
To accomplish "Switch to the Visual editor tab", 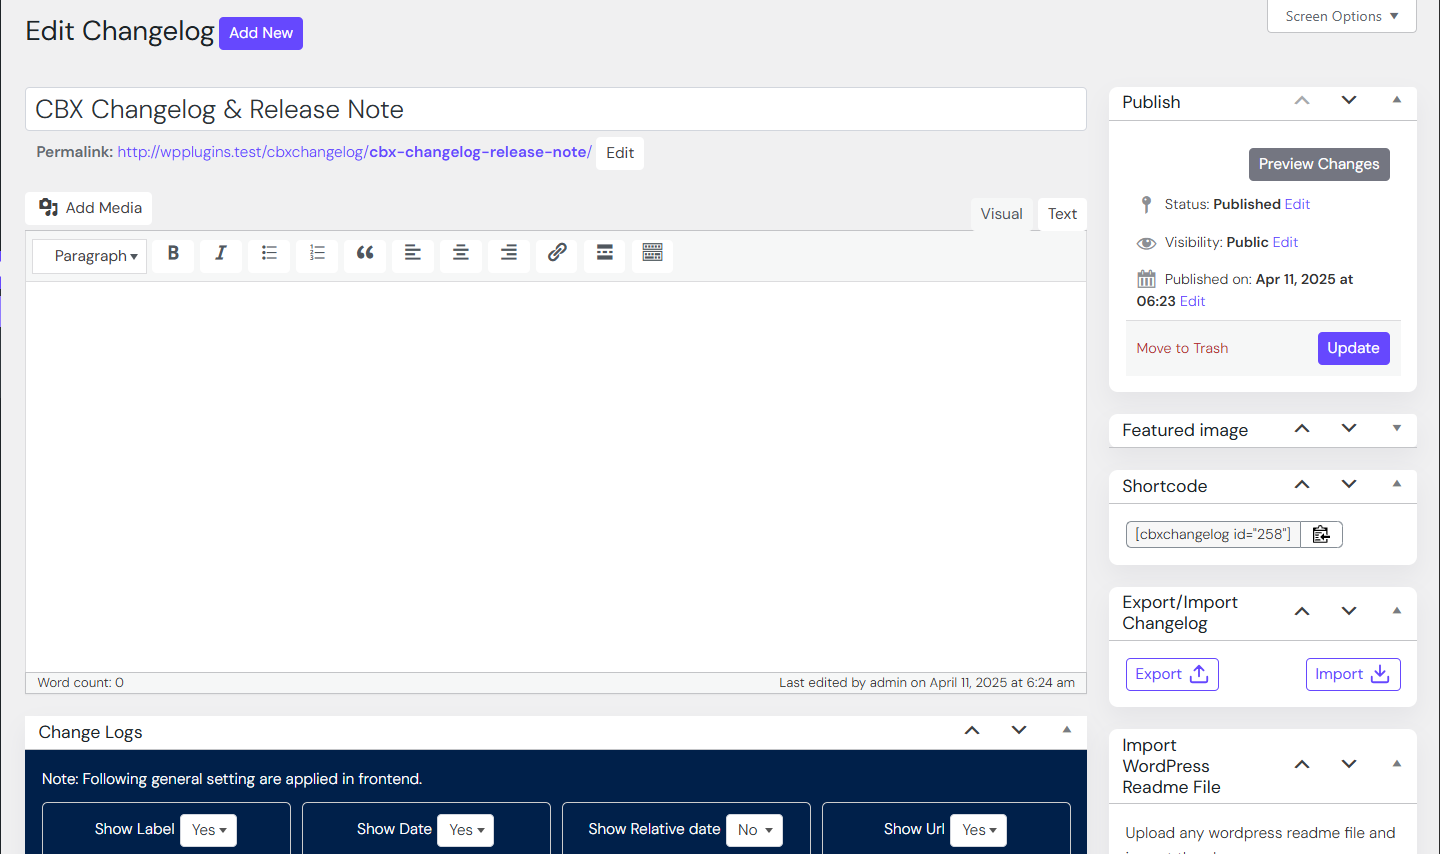I will click(x=1001, y=214).
